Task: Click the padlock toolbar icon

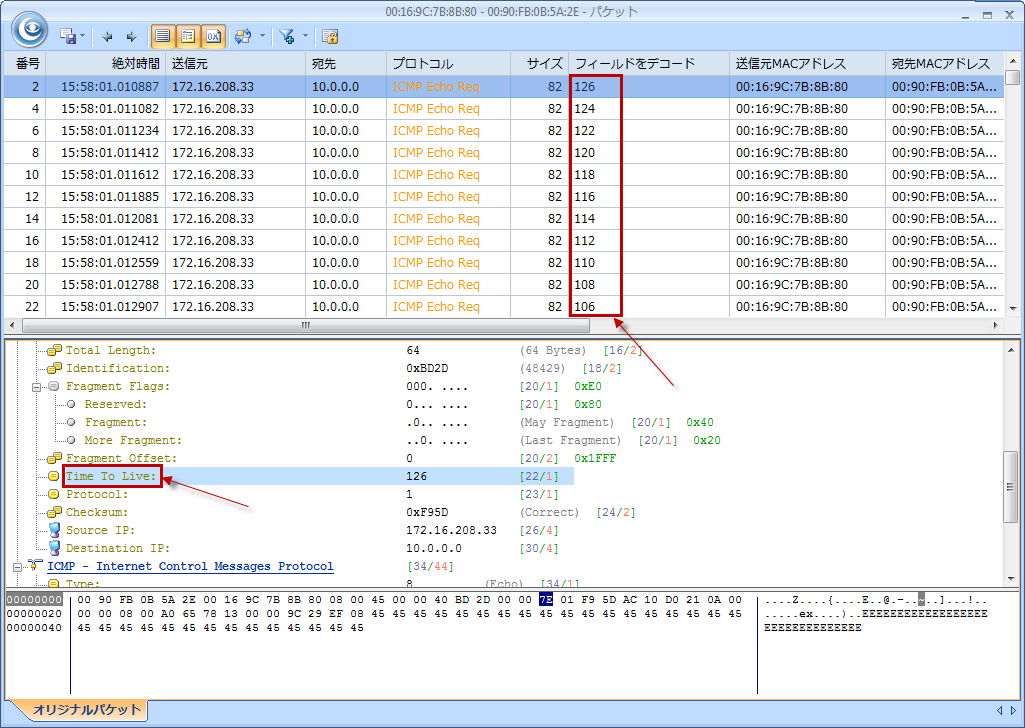Action: (330, 36)
